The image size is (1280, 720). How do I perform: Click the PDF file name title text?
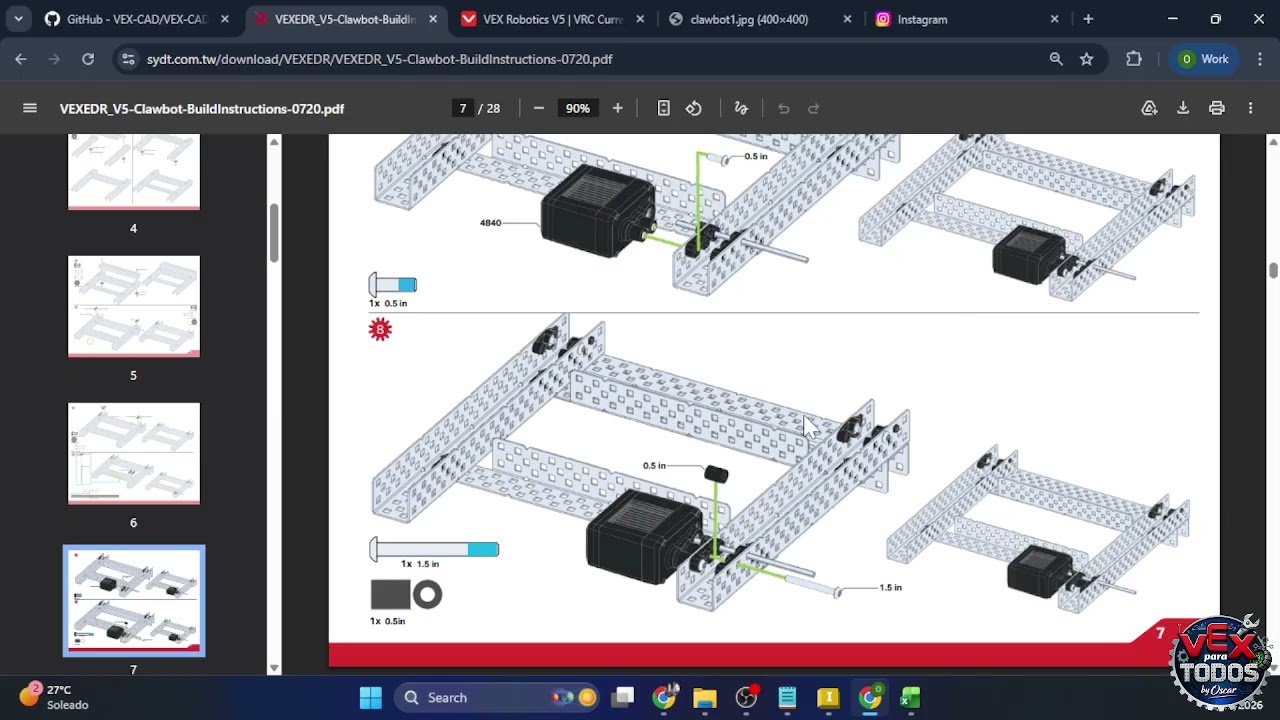tap(202, 108)
